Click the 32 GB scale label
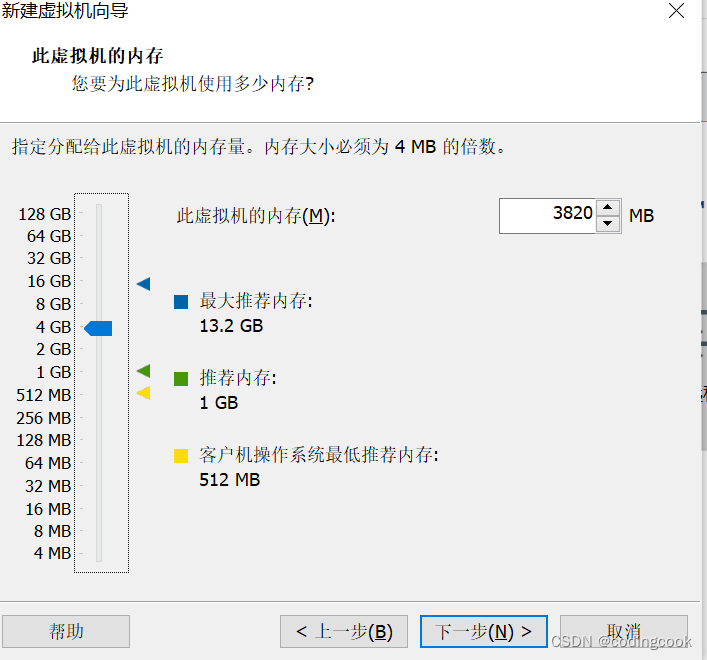707x660 pixels. pos(49,258)
